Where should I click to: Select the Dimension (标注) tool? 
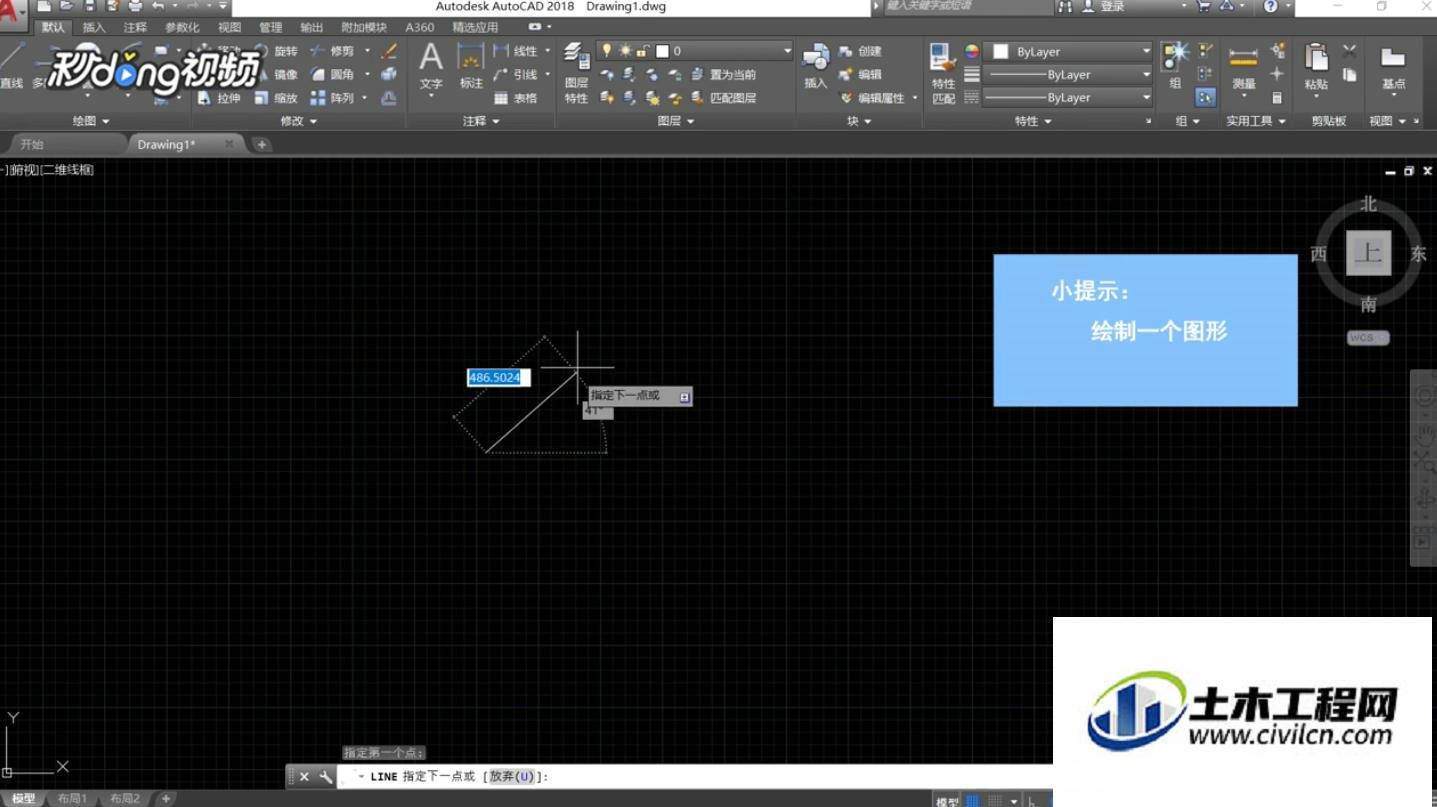(471, 67)
